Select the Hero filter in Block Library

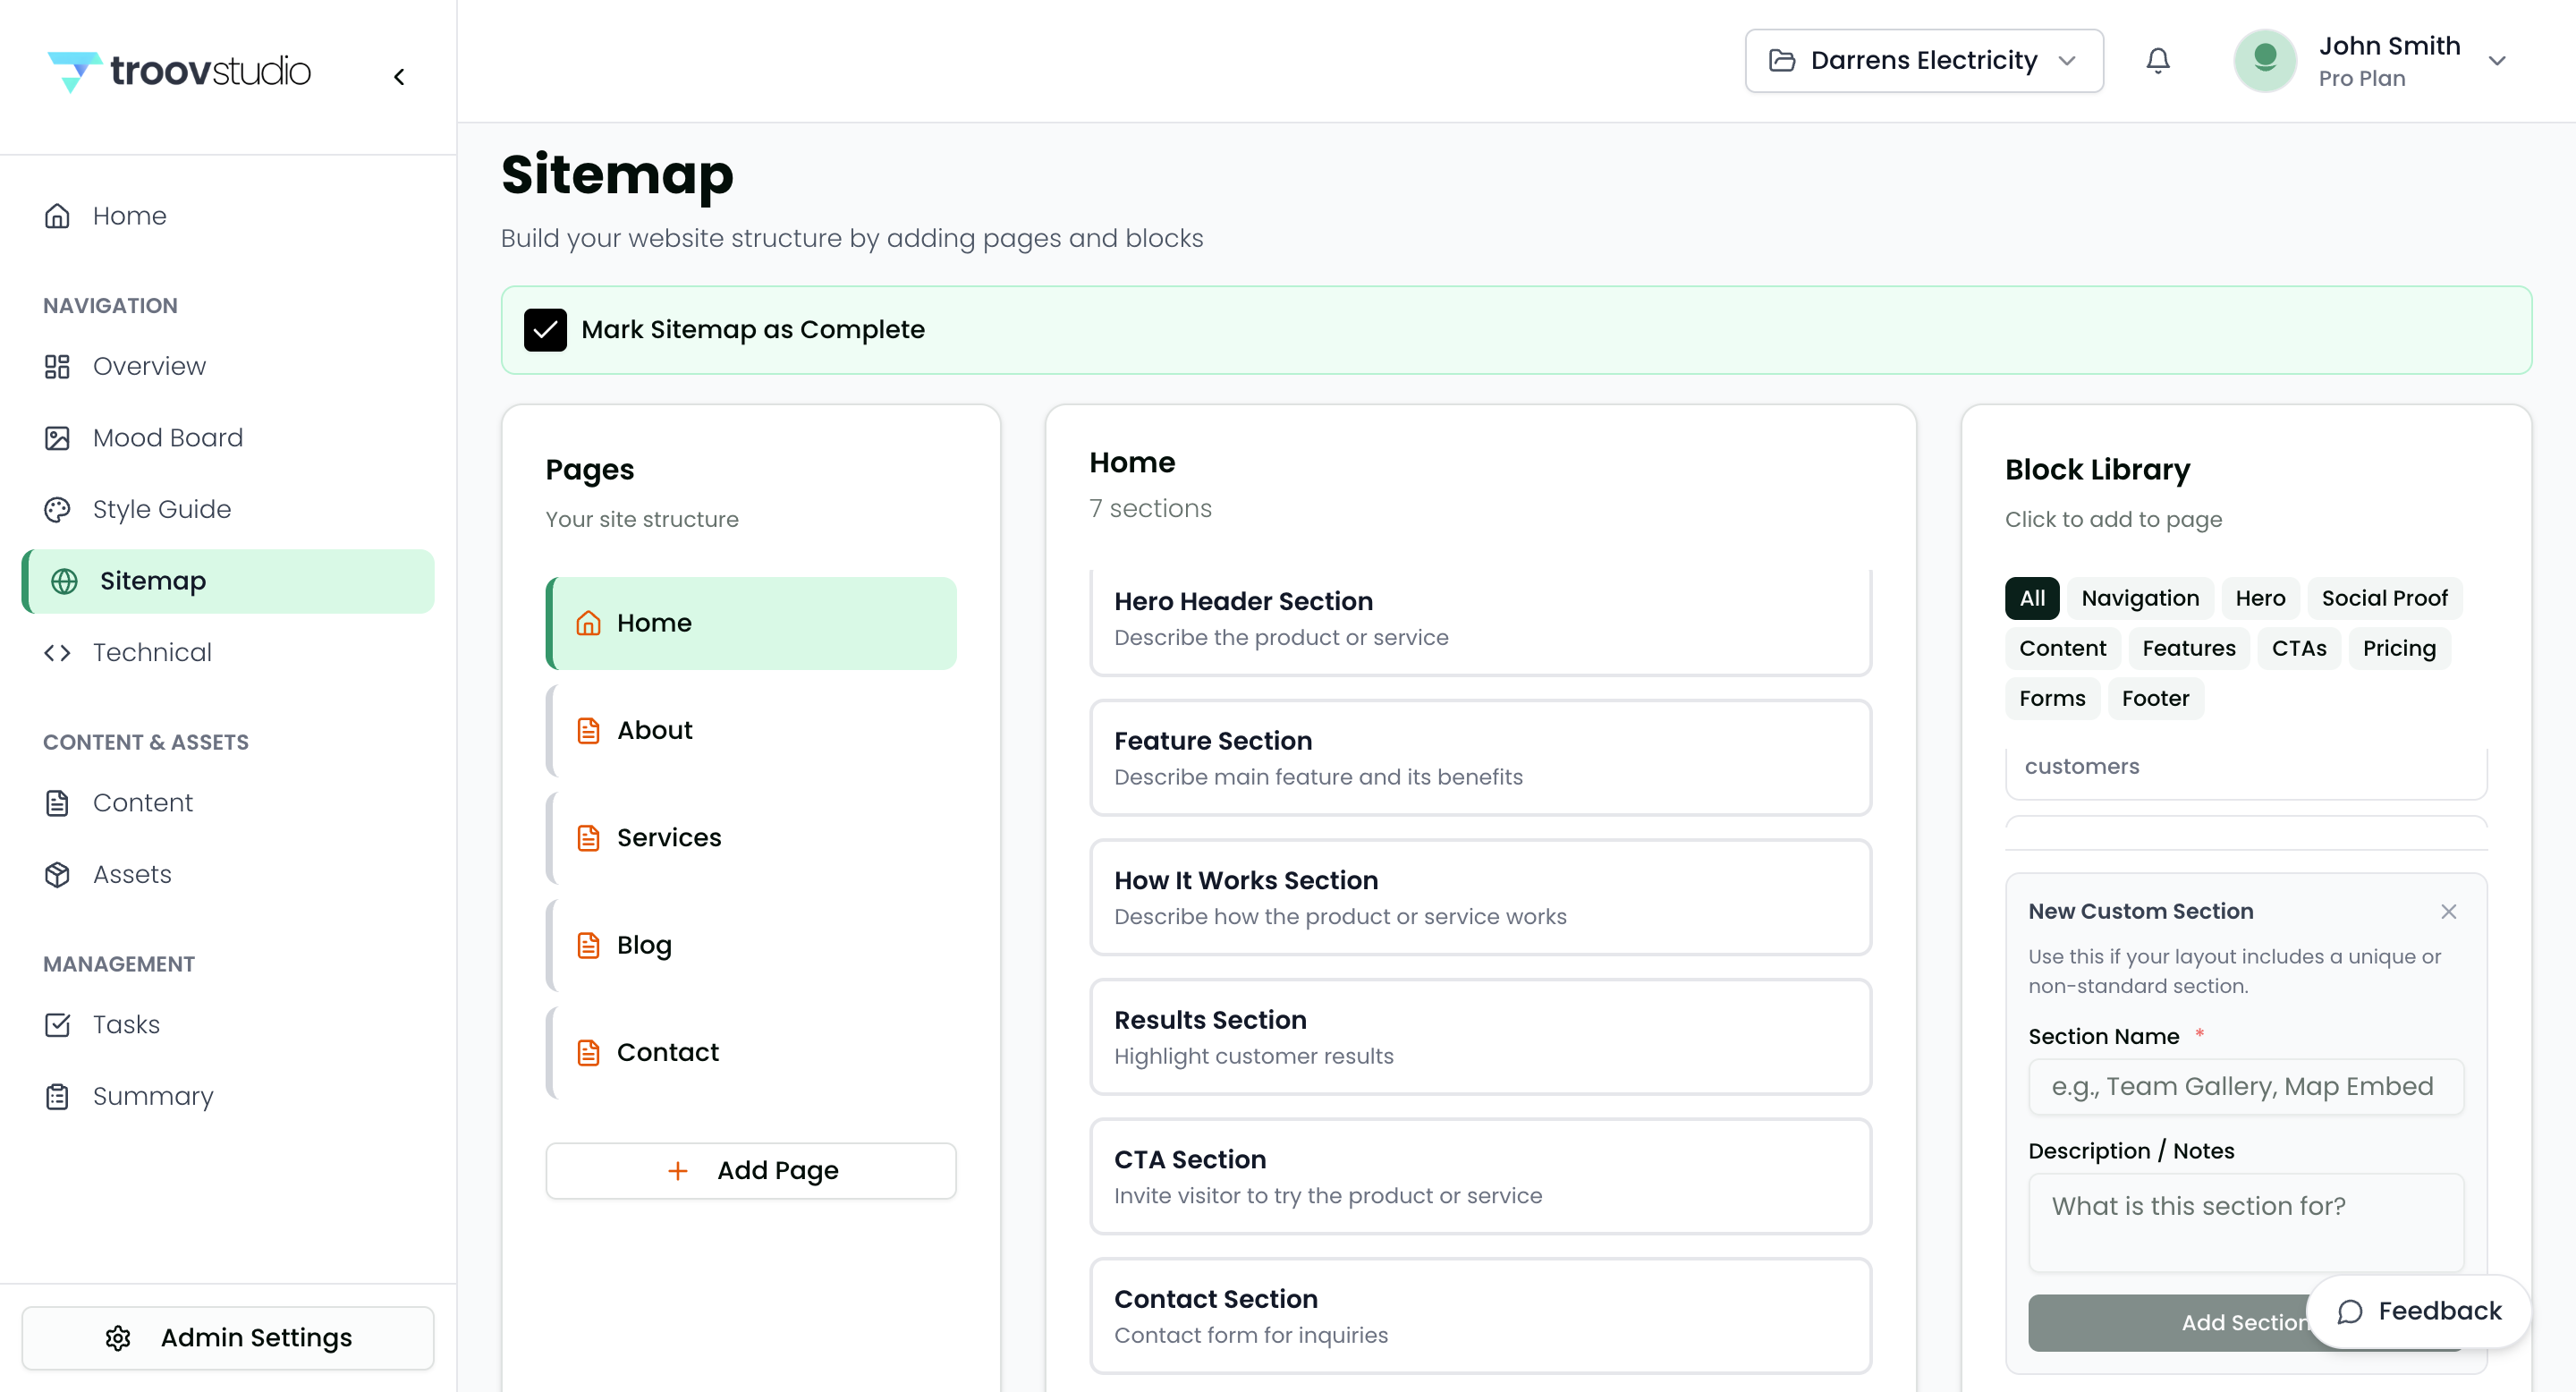pyautogui.click(x=2259, y=598)
